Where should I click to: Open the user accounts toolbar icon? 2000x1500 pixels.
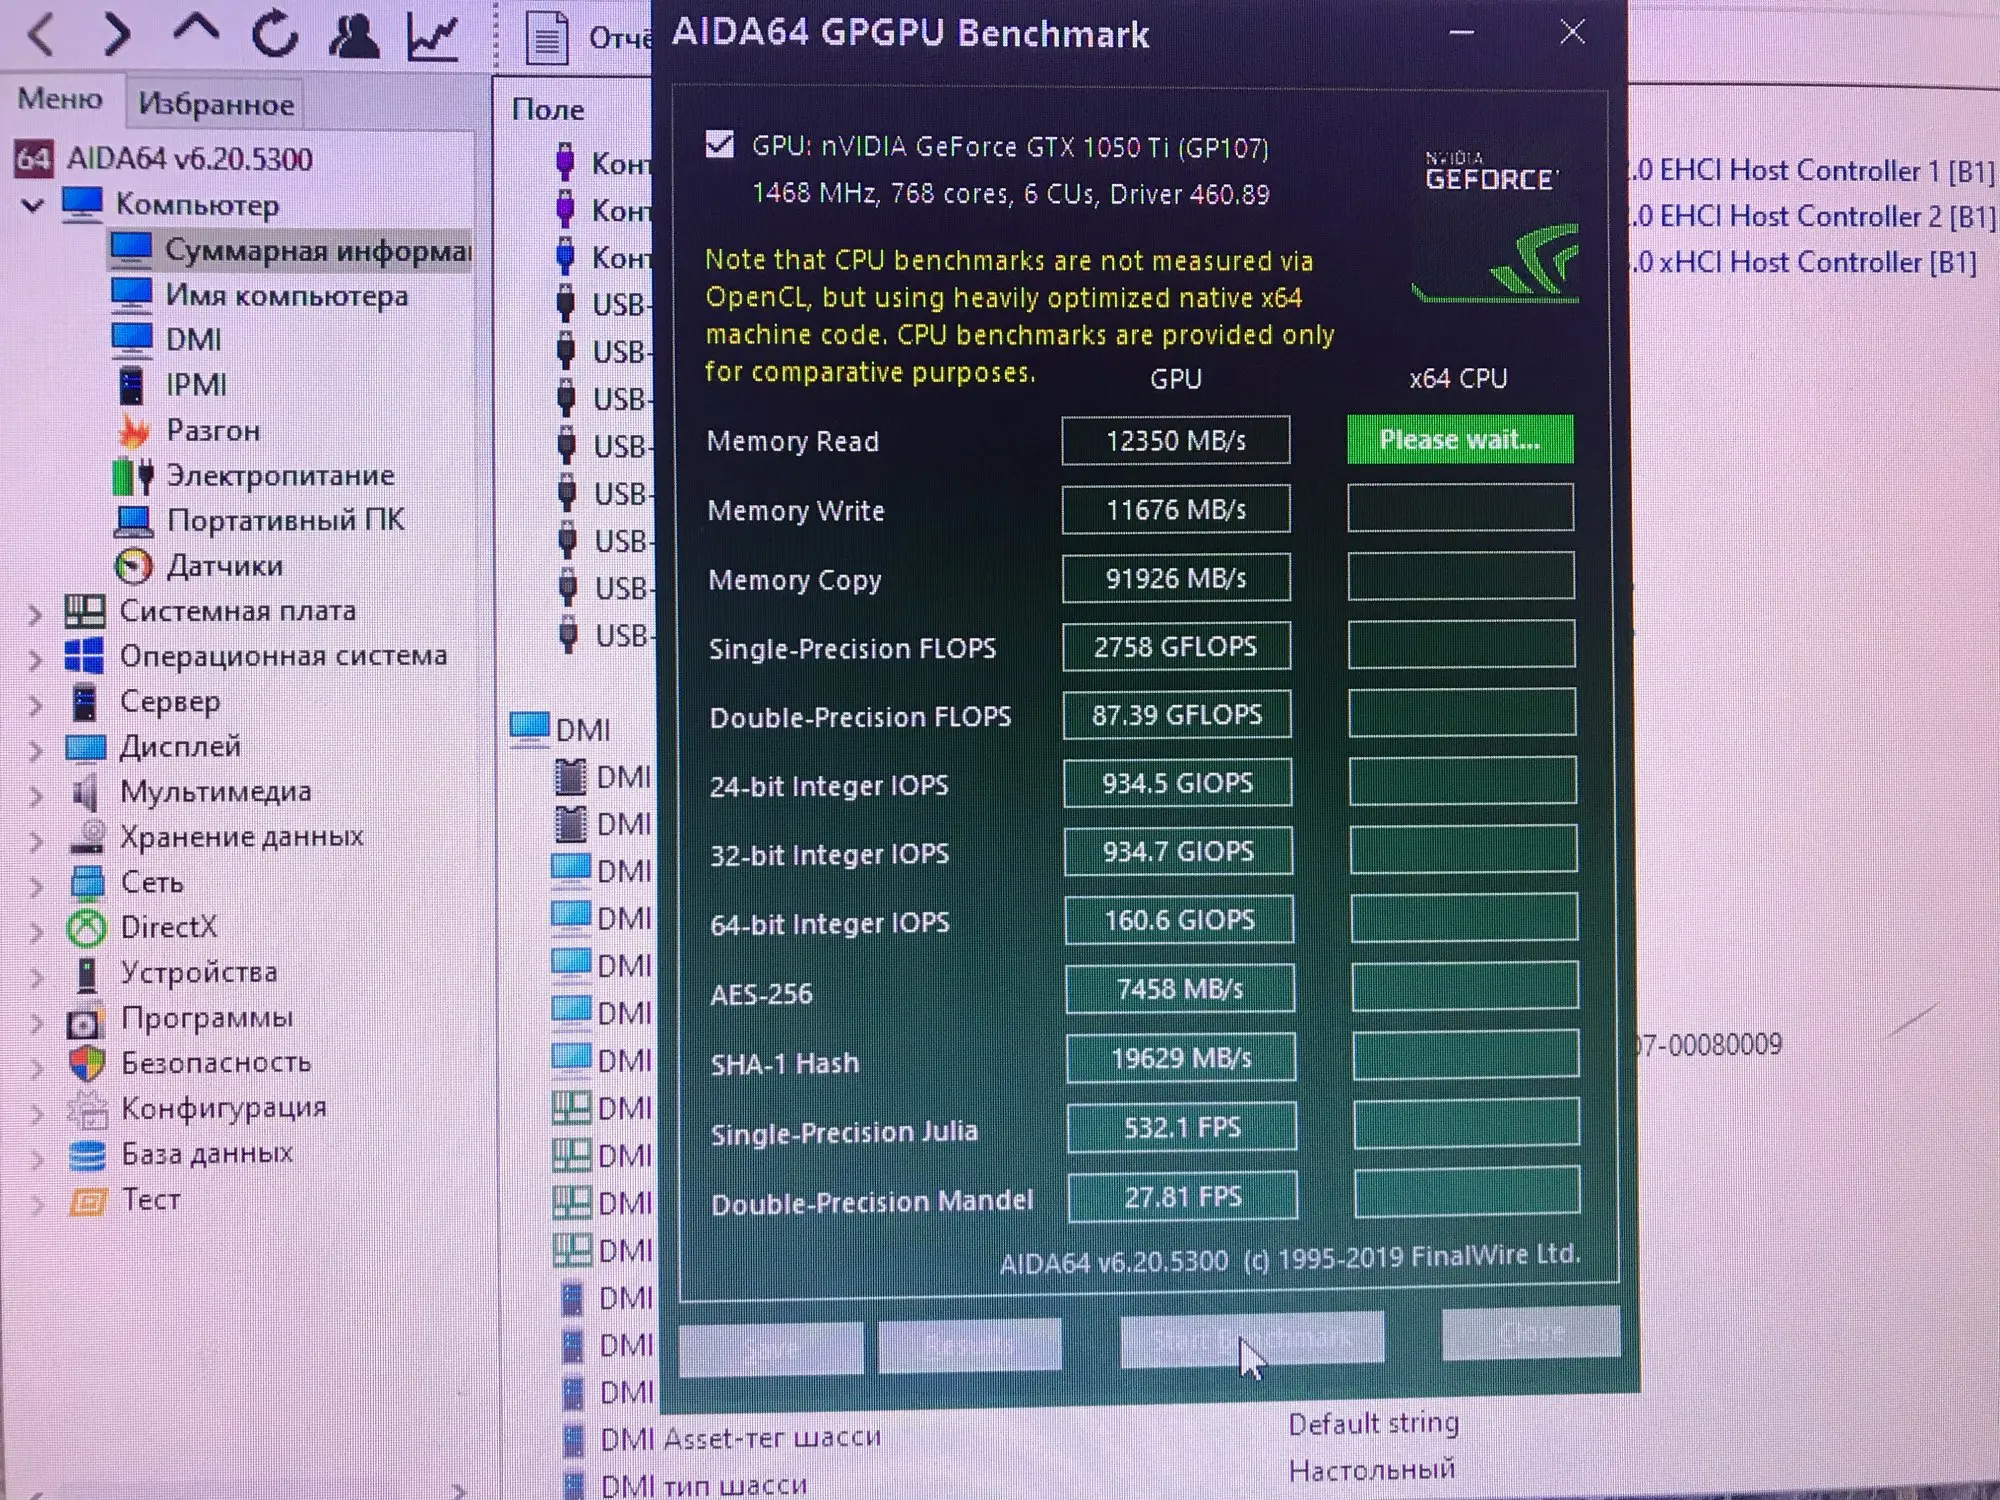click(353, 34)
